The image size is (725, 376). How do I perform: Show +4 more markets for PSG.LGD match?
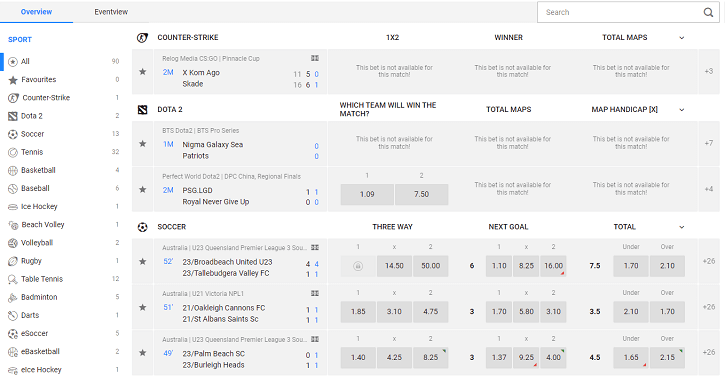[708, 189]
